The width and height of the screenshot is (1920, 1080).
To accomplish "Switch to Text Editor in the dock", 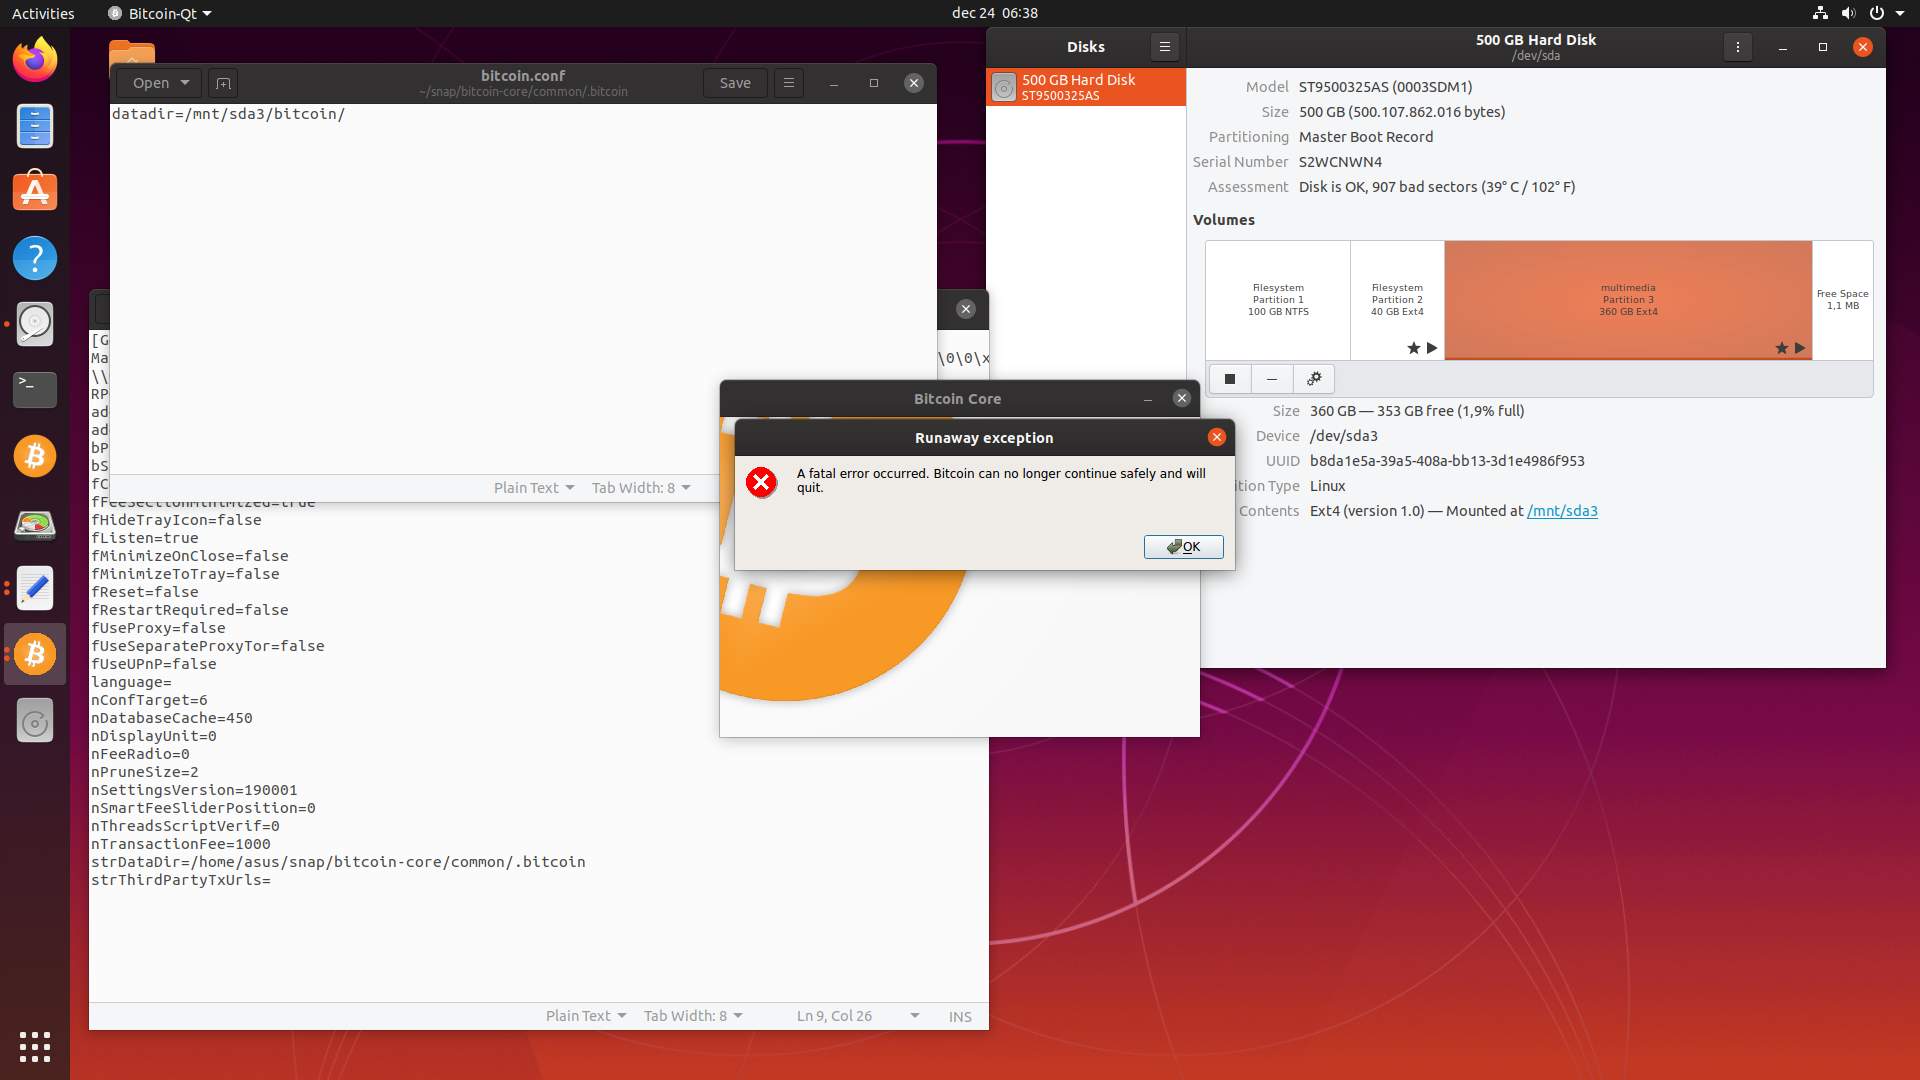I will tap(35, 588).
